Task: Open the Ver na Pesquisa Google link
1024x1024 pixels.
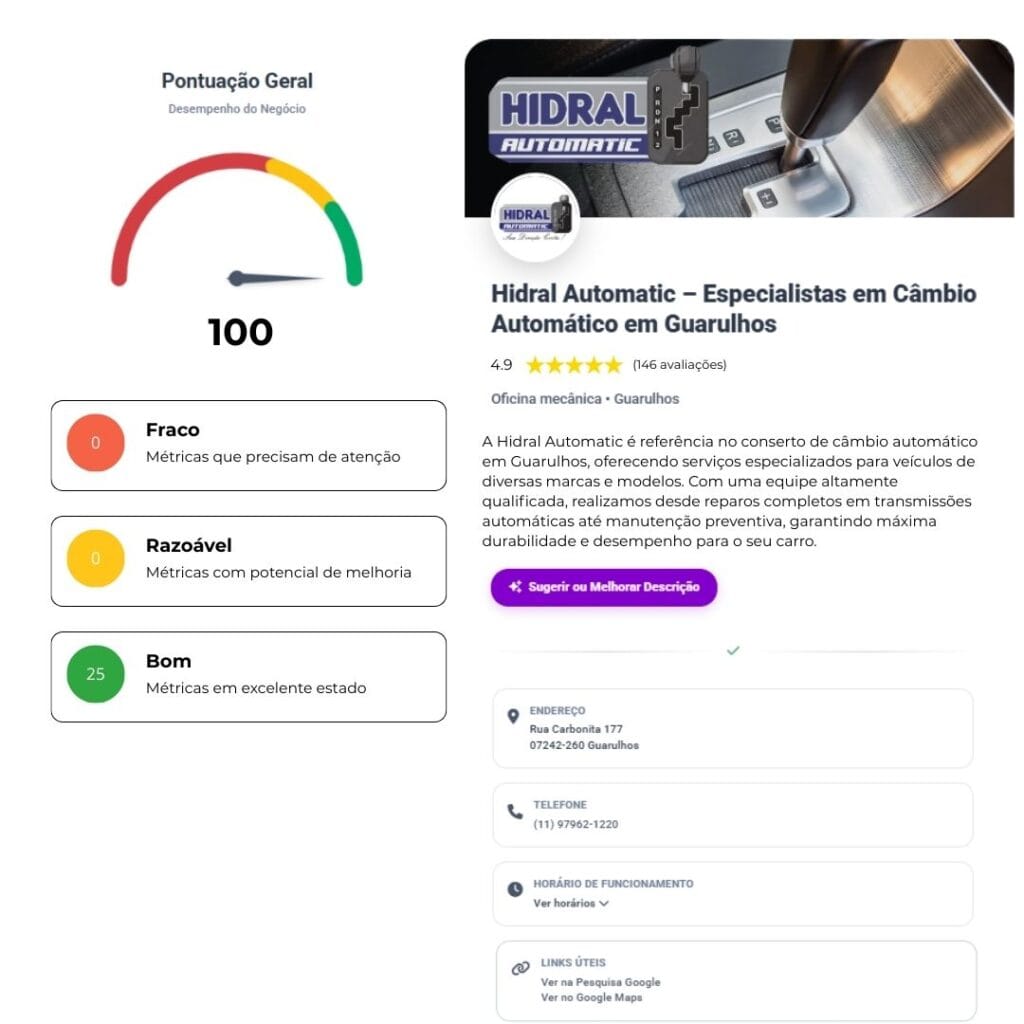Action: click(x=600, y=982)
